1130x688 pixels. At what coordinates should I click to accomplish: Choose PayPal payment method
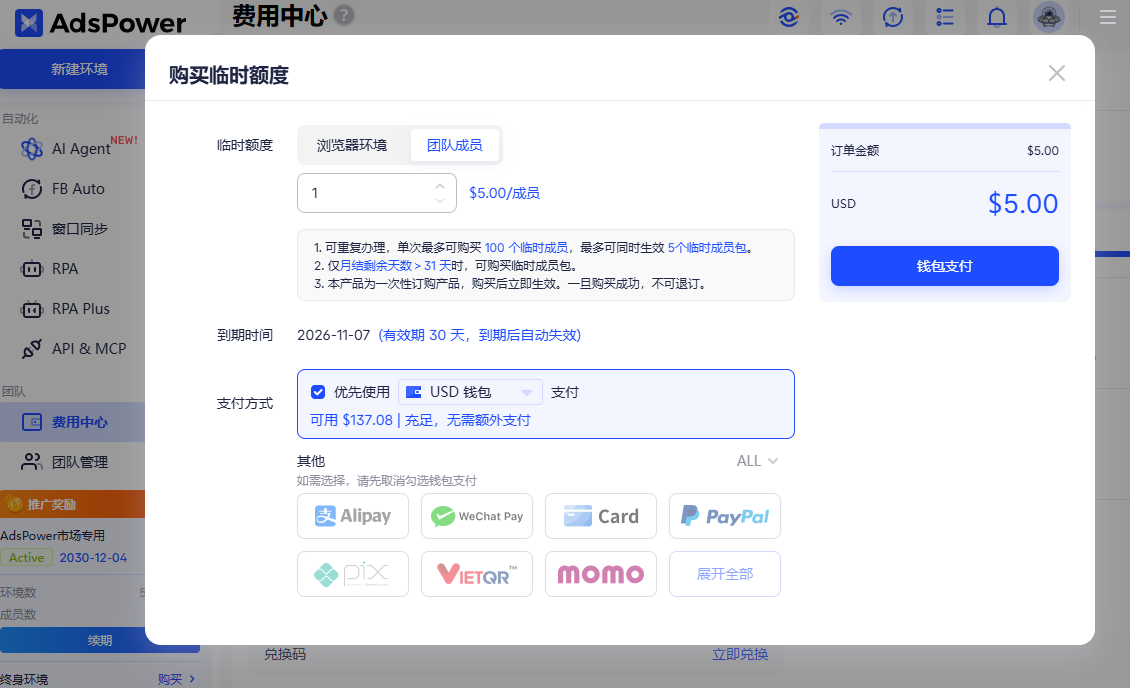click(725, 516)
